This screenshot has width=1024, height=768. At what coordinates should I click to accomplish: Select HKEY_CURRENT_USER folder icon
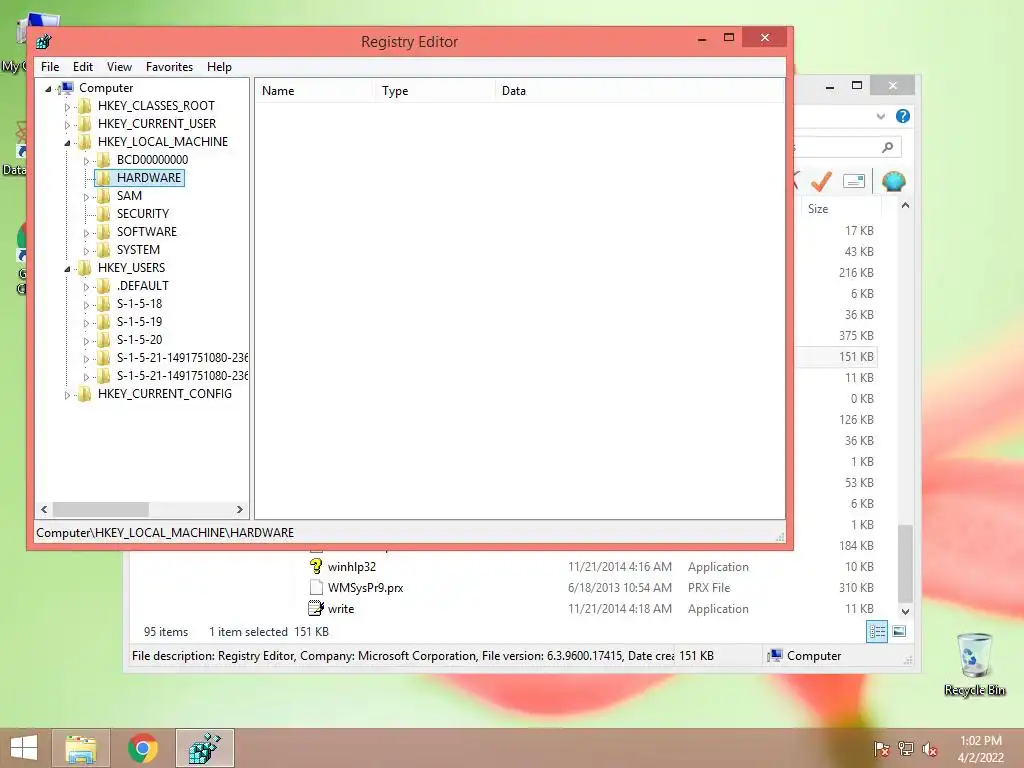[x=85, y=124]
